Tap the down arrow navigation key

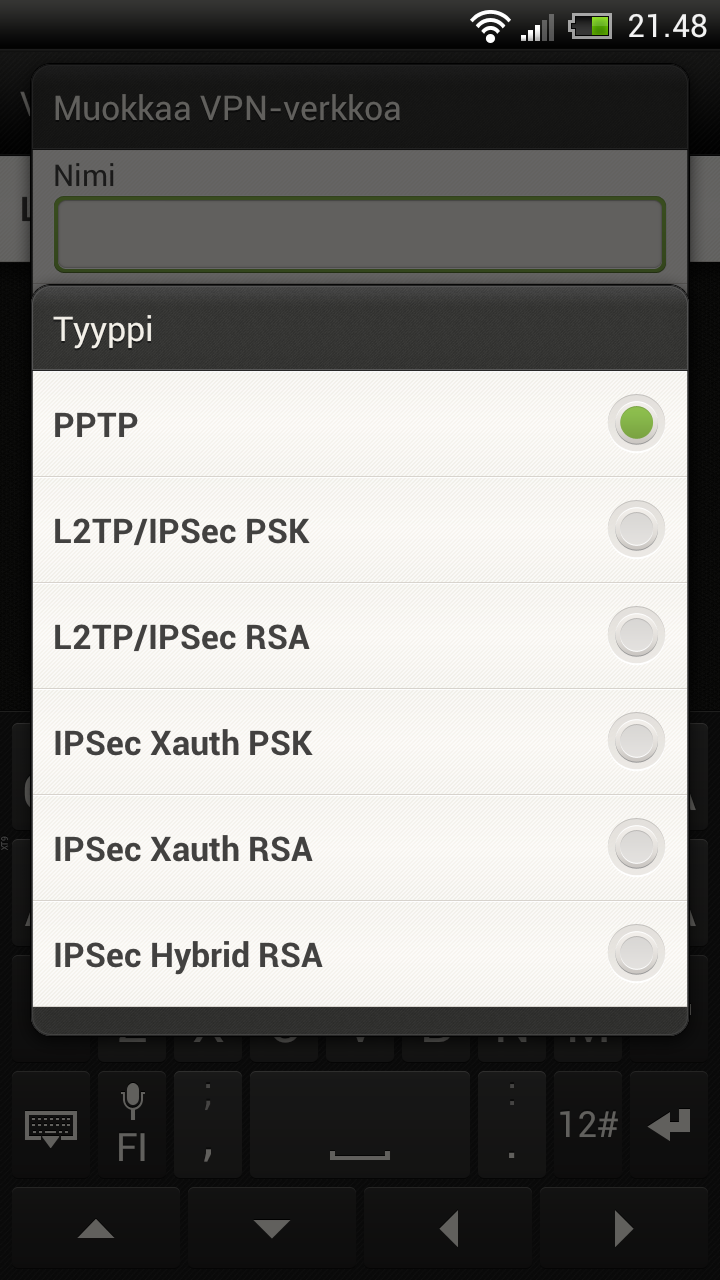272,1228
